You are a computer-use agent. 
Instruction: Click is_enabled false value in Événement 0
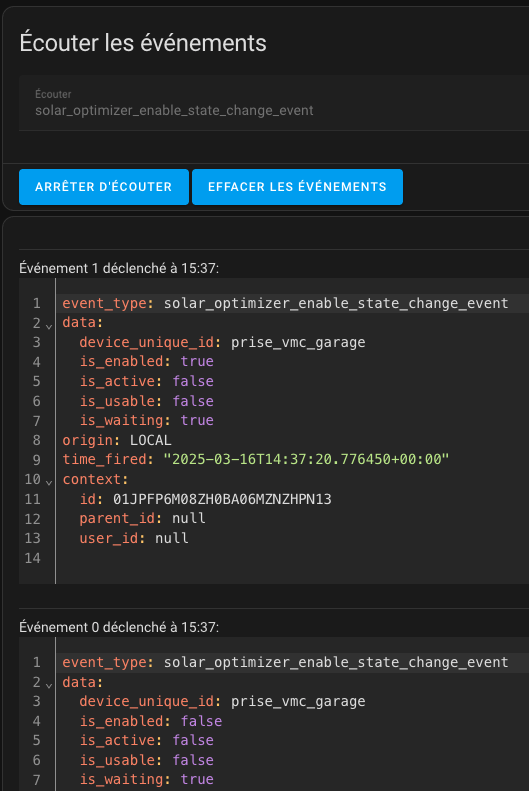(x=201, y=721)
